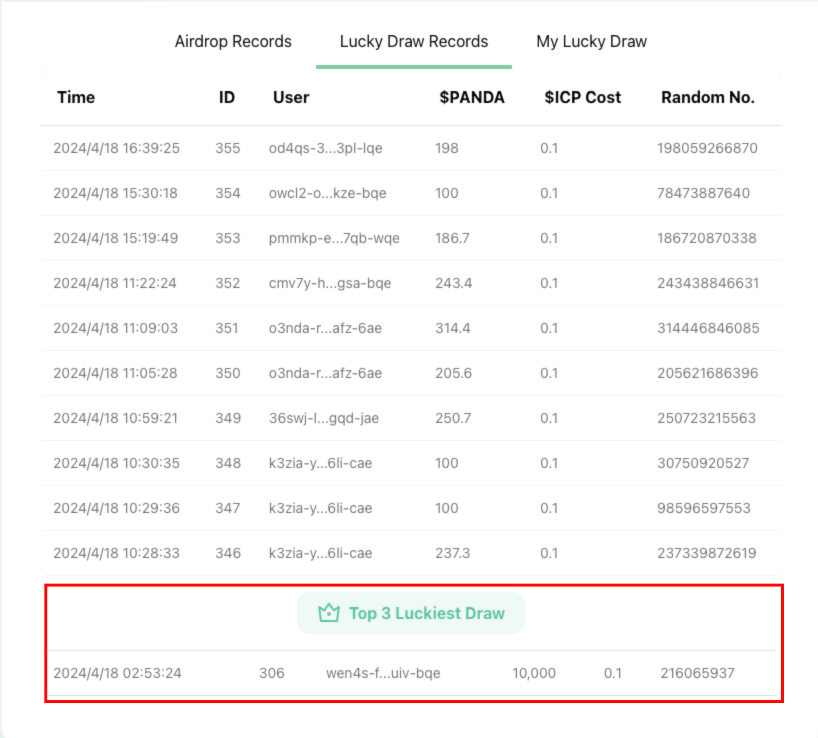
Task: Click draw ID 355
Action: pos(228,148)
